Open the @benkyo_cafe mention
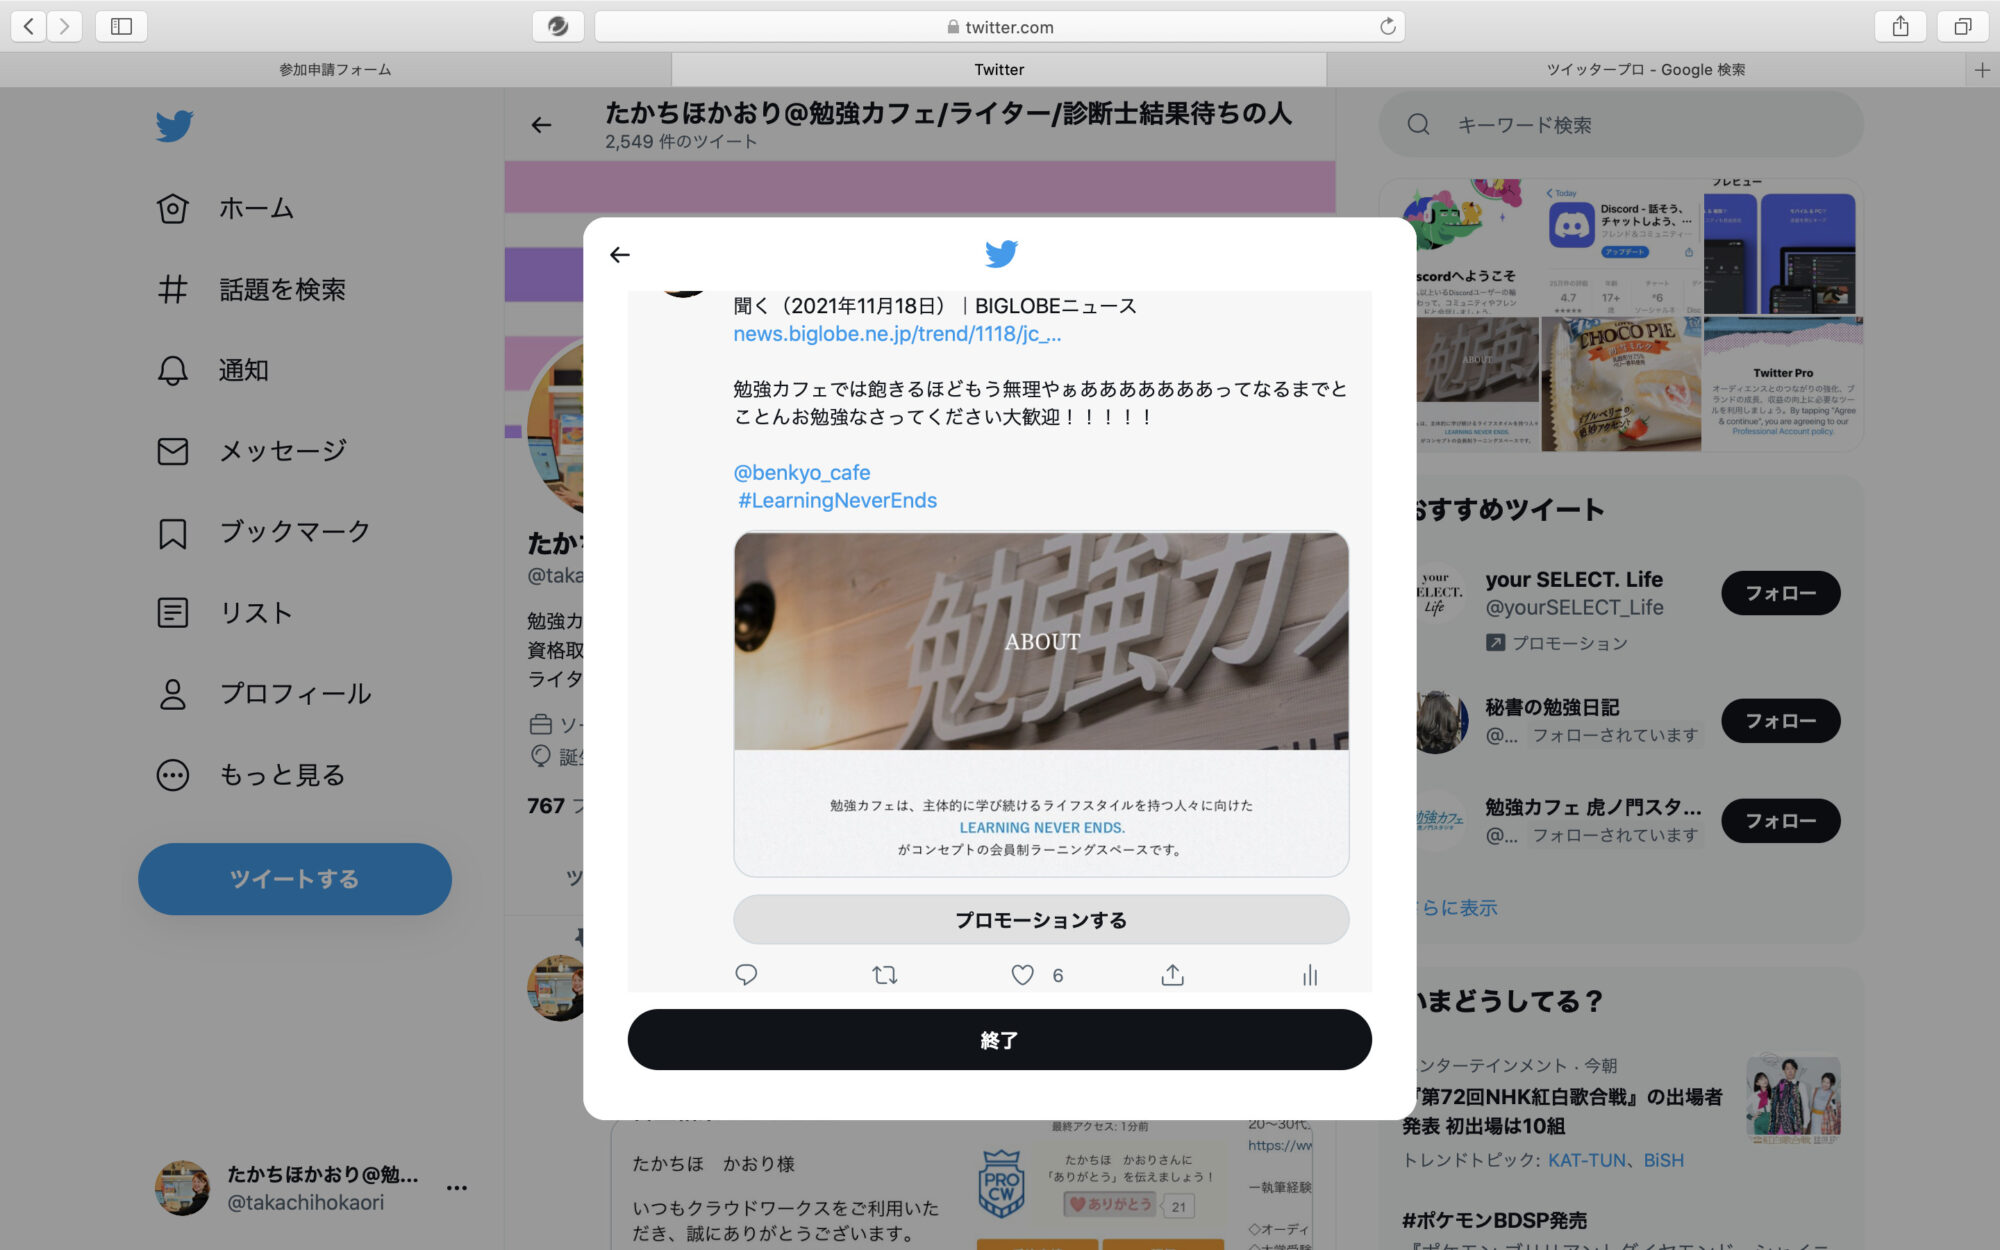 tap(802, 472)
